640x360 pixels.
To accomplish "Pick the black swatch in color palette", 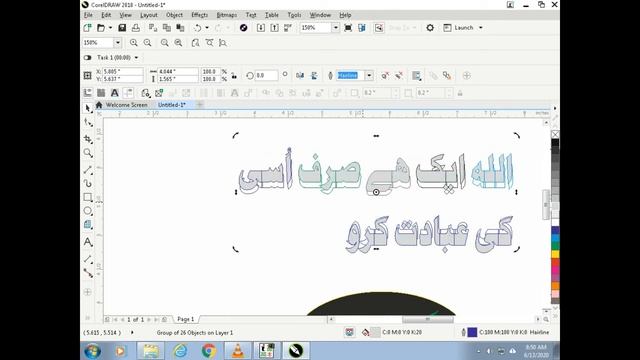I will [555, 143].
